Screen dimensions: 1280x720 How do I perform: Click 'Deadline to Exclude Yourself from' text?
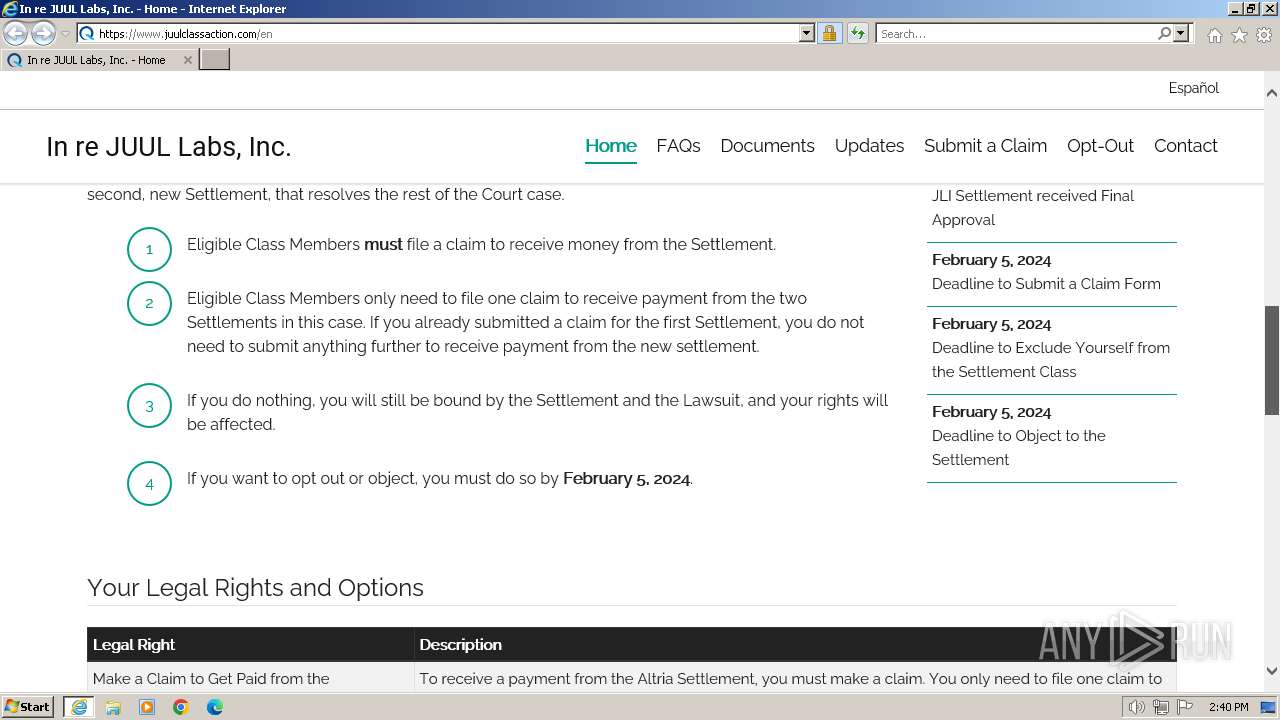[1051, 348]
